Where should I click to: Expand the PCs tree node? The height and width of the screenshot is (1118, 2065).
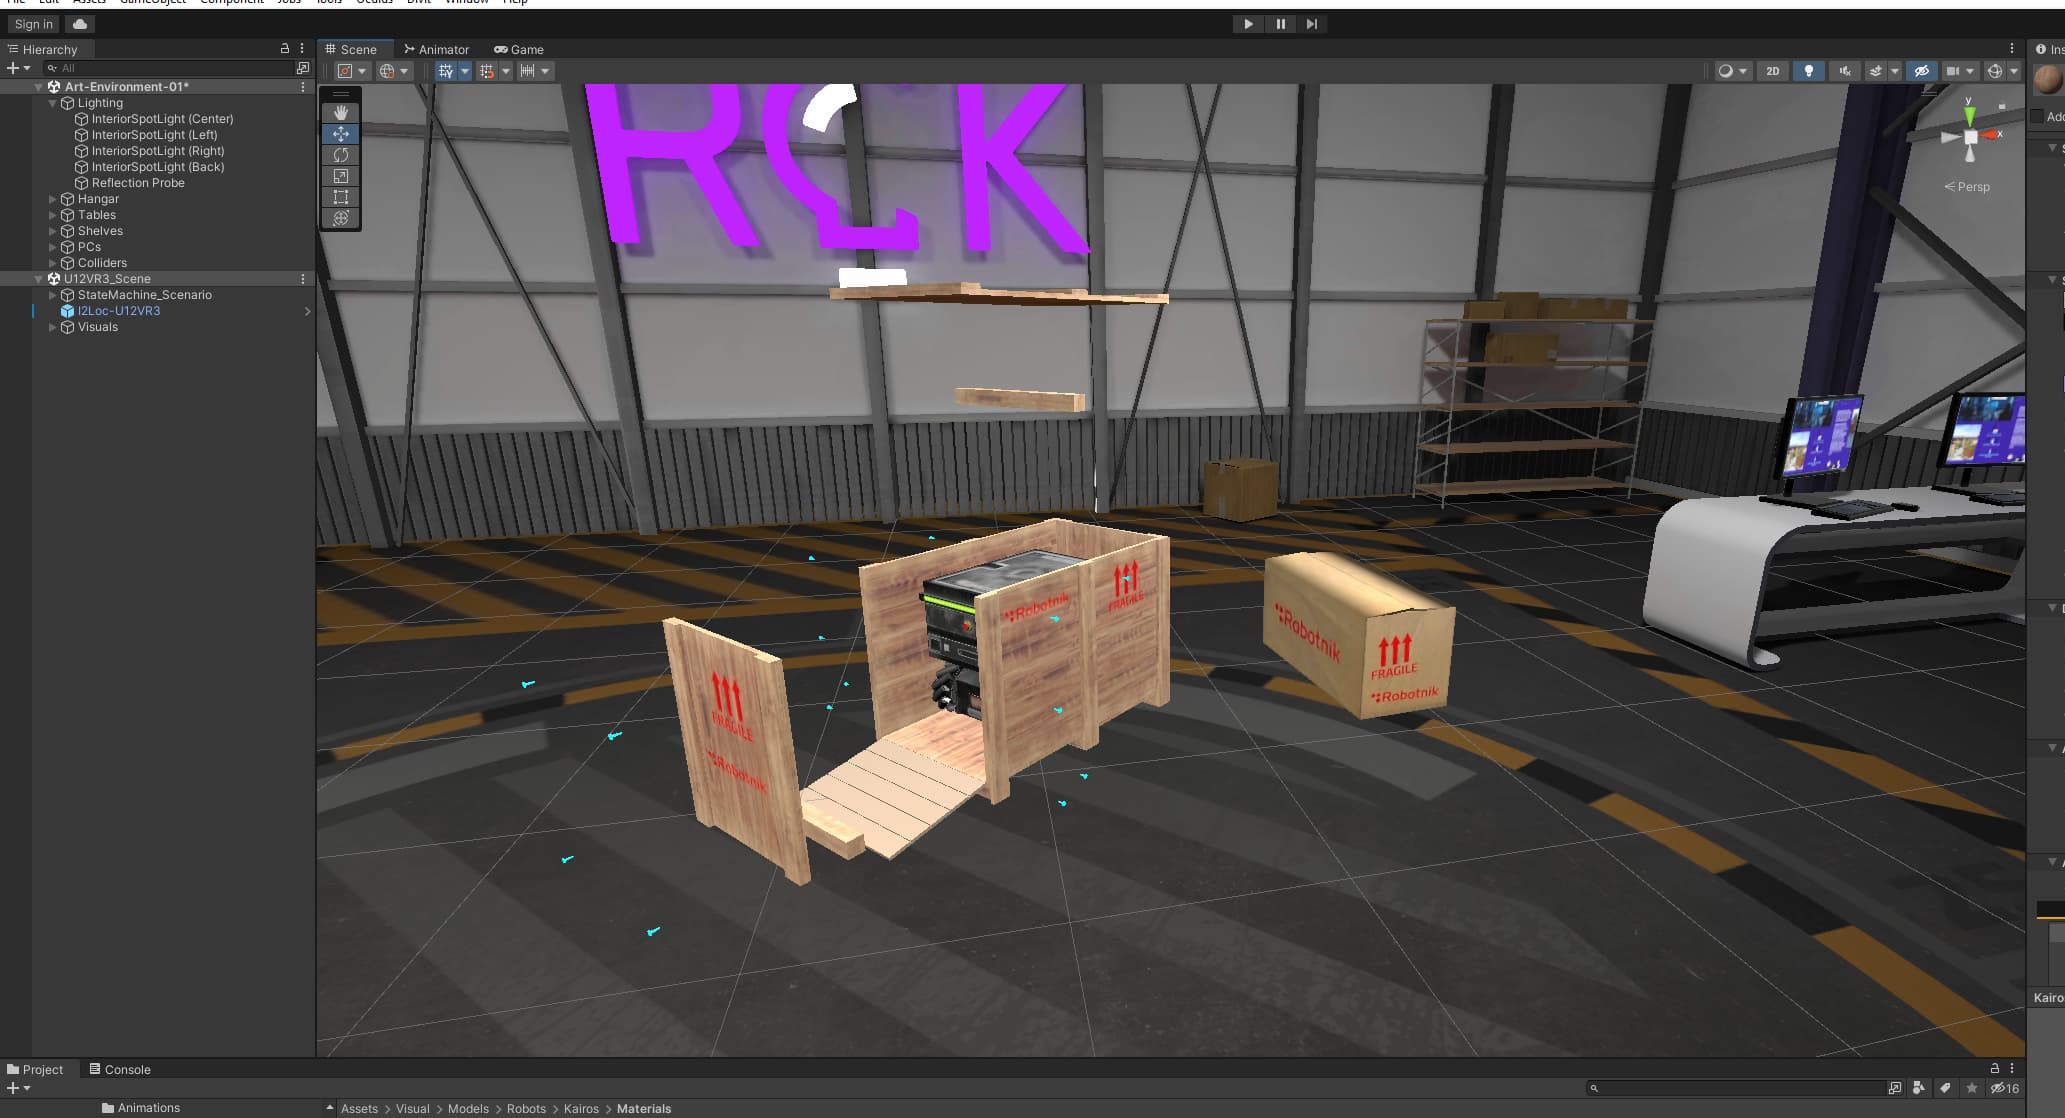click(x=53, y=247)
